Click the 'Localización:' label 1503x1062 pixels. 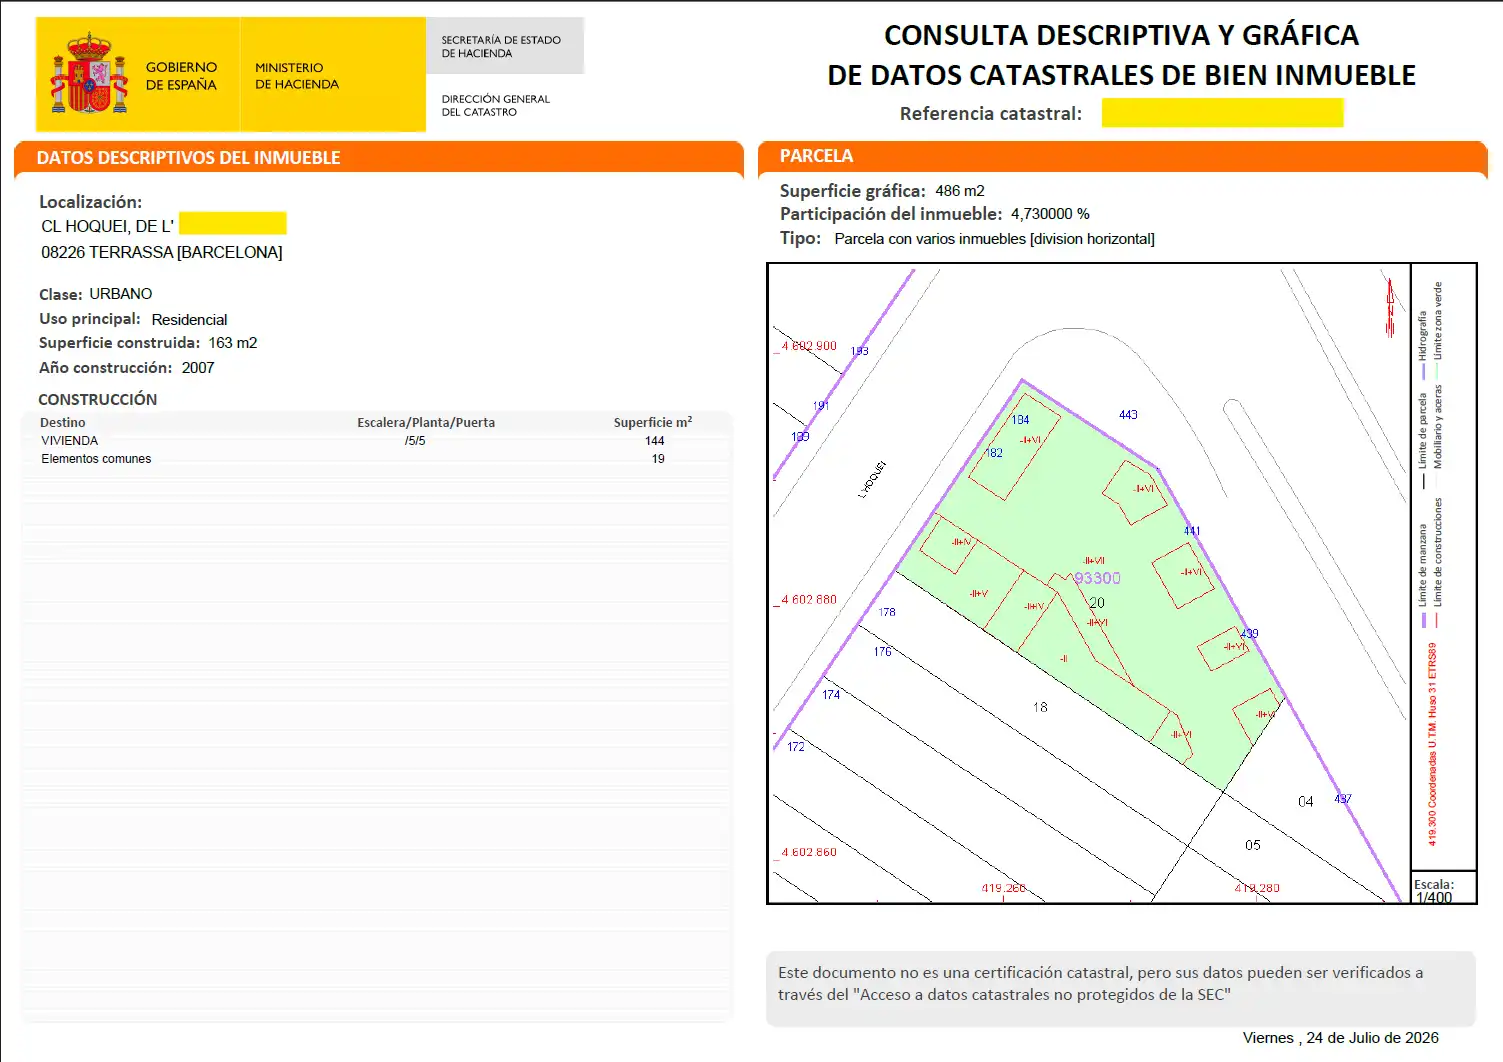[90, 202]
